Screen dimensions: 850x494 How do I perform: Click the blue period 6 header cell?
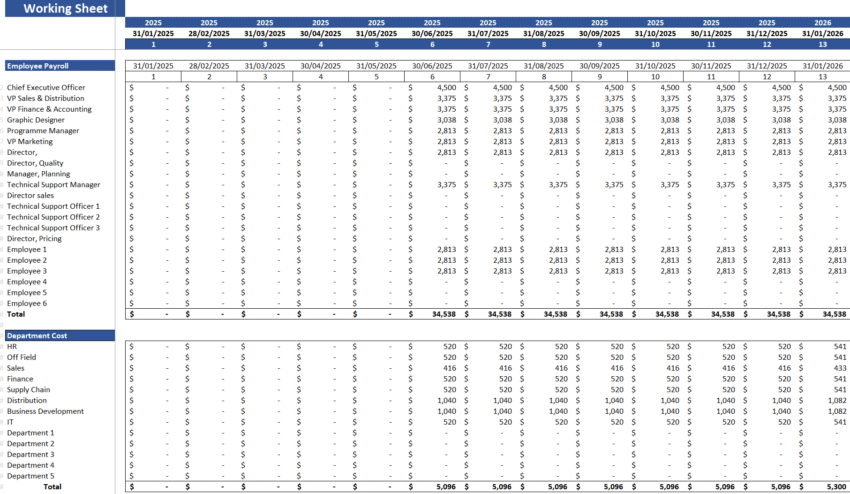point(432,44)
